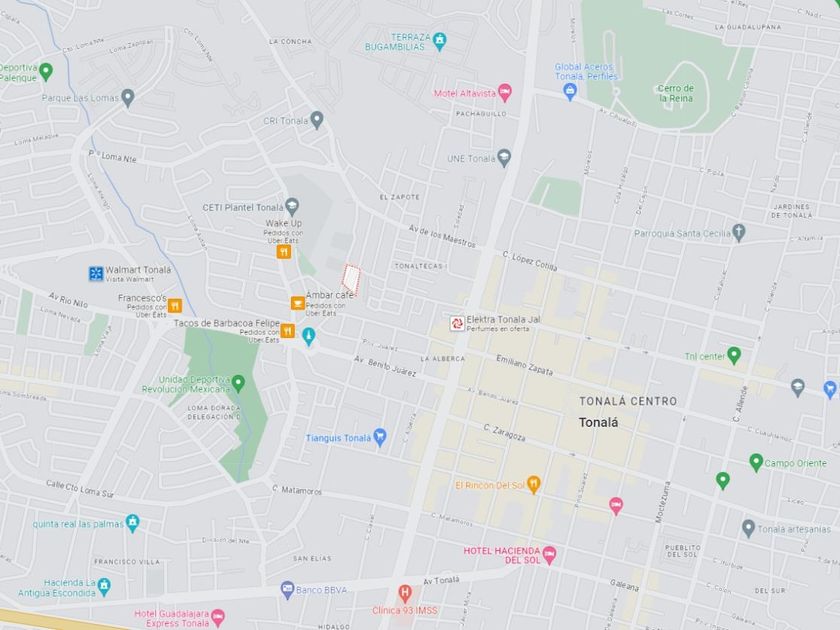Image resolution: width=840 pixels, height=630 pixels.
Task: Select the Tonalá city name label
Action: point(598,423)
